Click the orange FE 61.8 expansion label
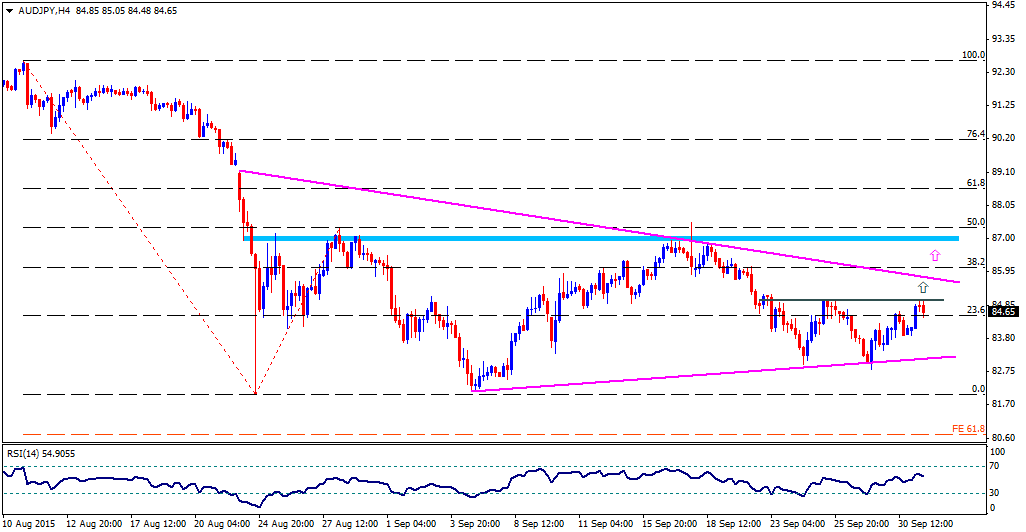The image size is (1026, 532). click(968, 429)
